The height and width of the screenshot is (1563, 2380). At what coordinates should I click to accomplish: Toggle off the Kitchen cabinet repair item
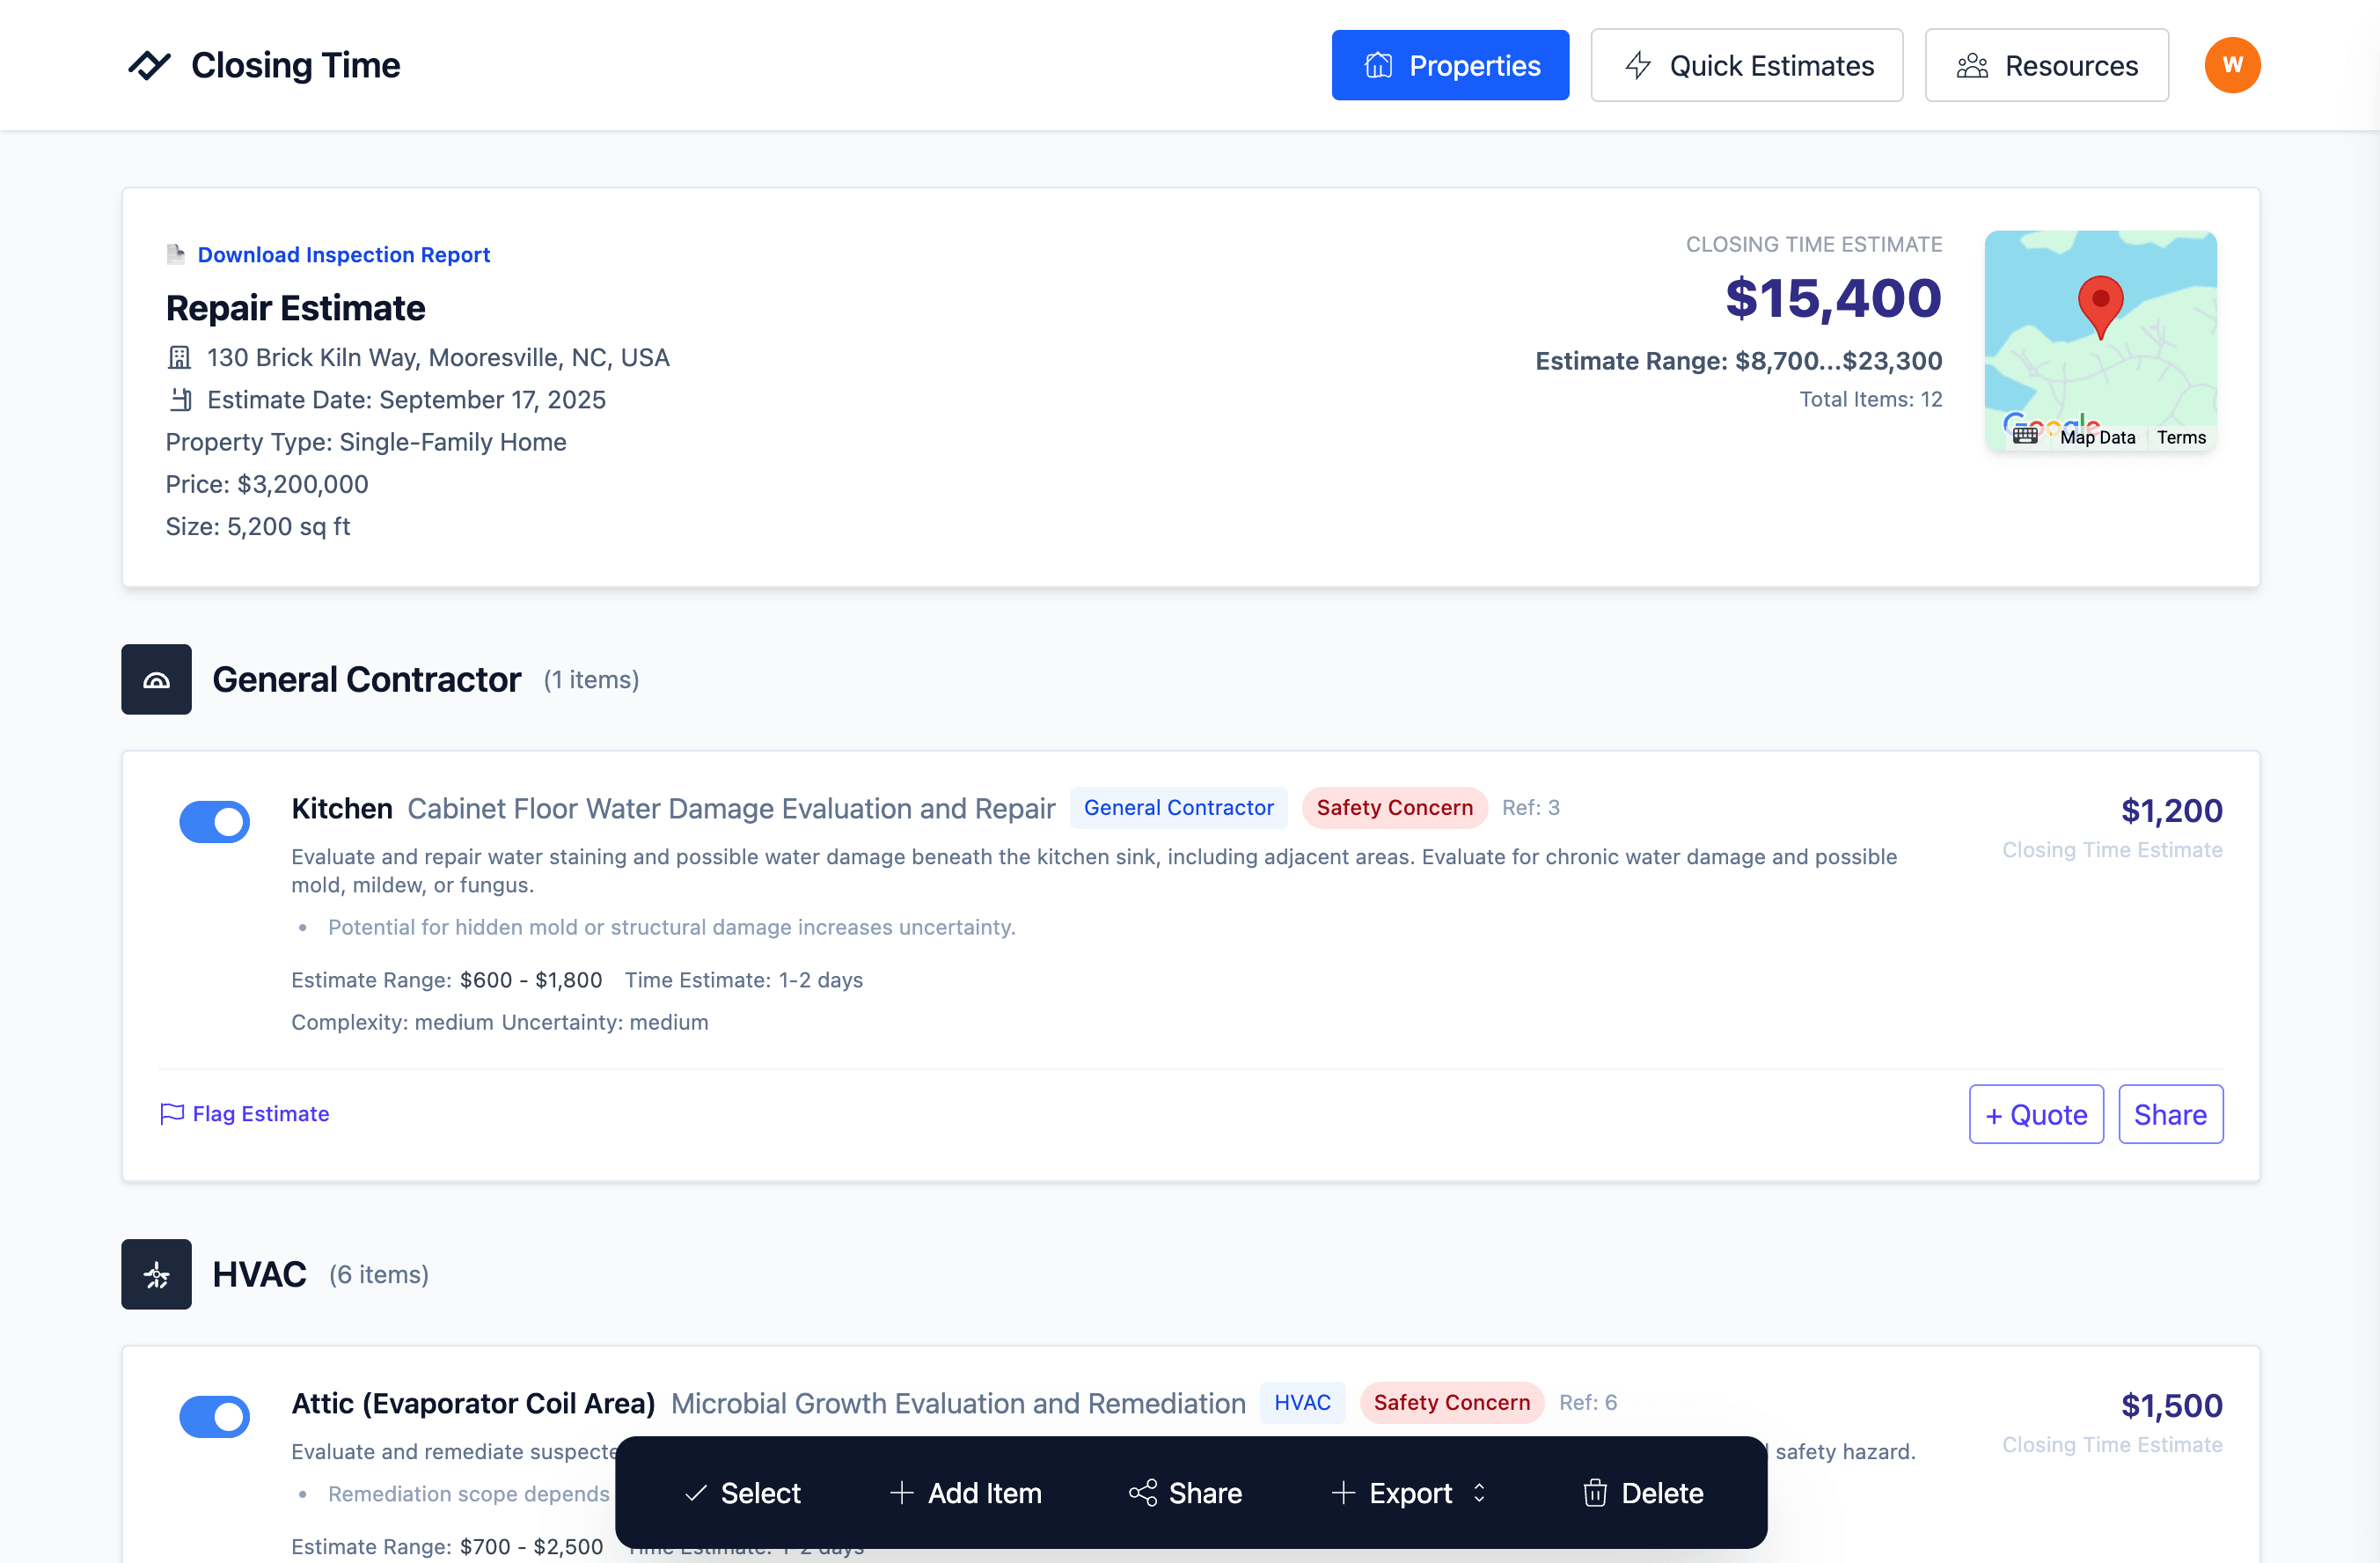[214, 822]
